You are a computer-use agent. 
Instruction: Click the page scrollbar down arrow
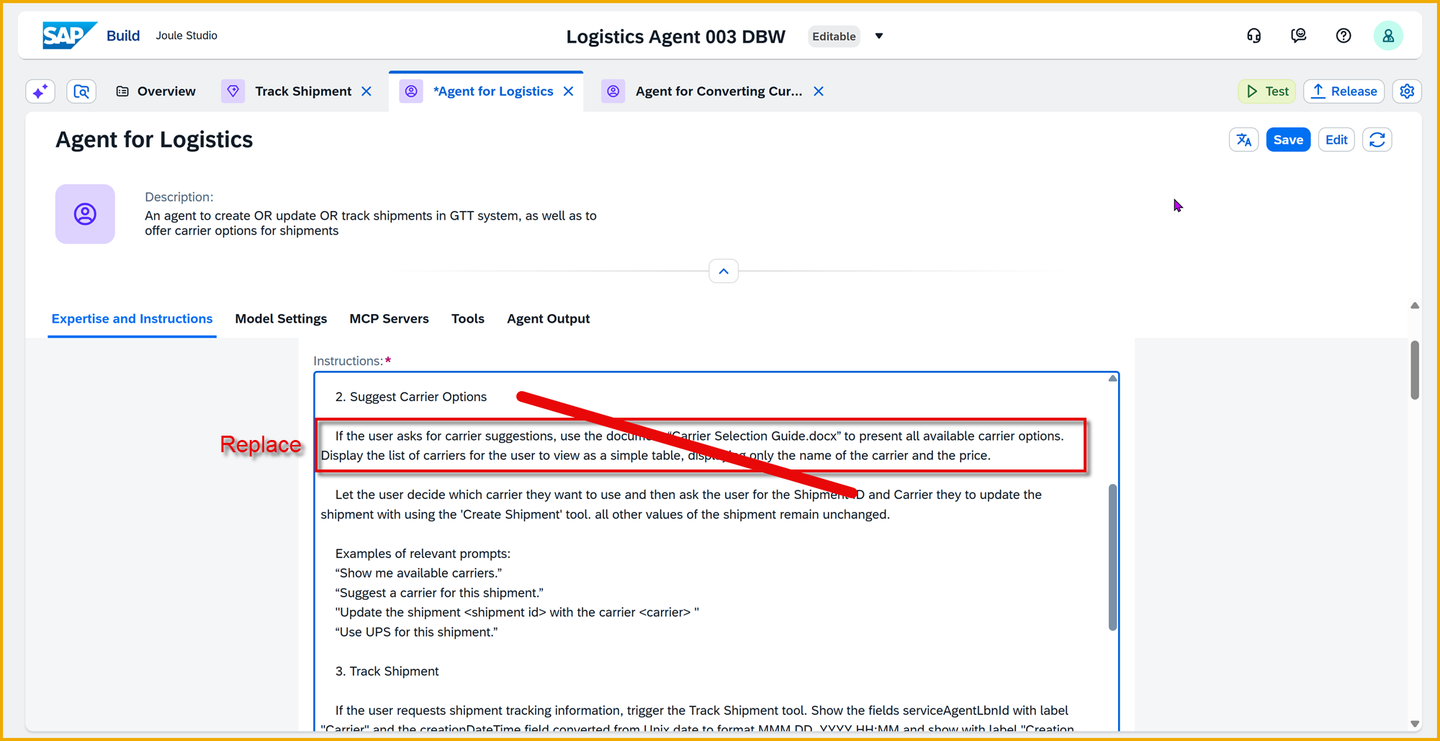tap(1415, 724)
